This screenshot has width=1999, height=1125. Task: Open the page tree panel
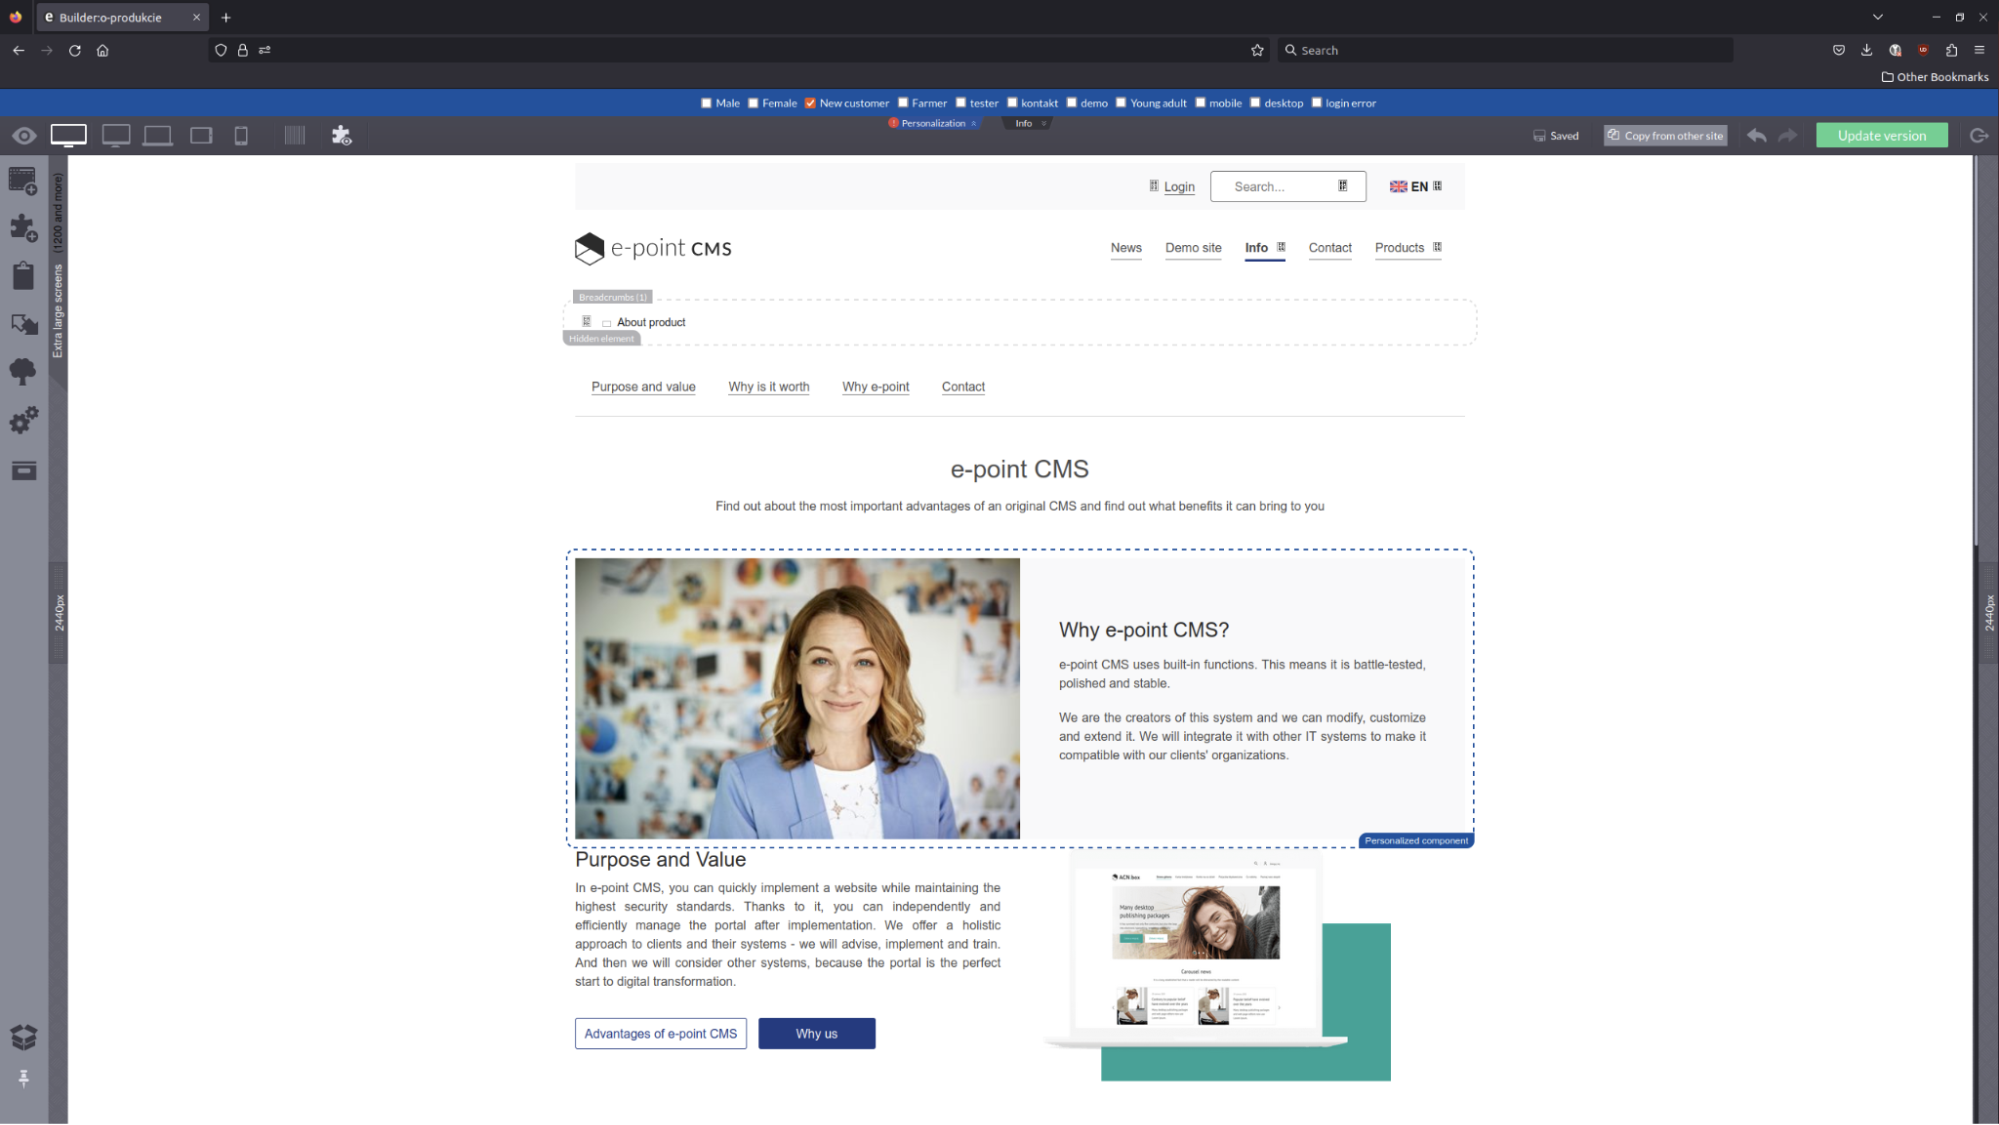click(23, 371)
